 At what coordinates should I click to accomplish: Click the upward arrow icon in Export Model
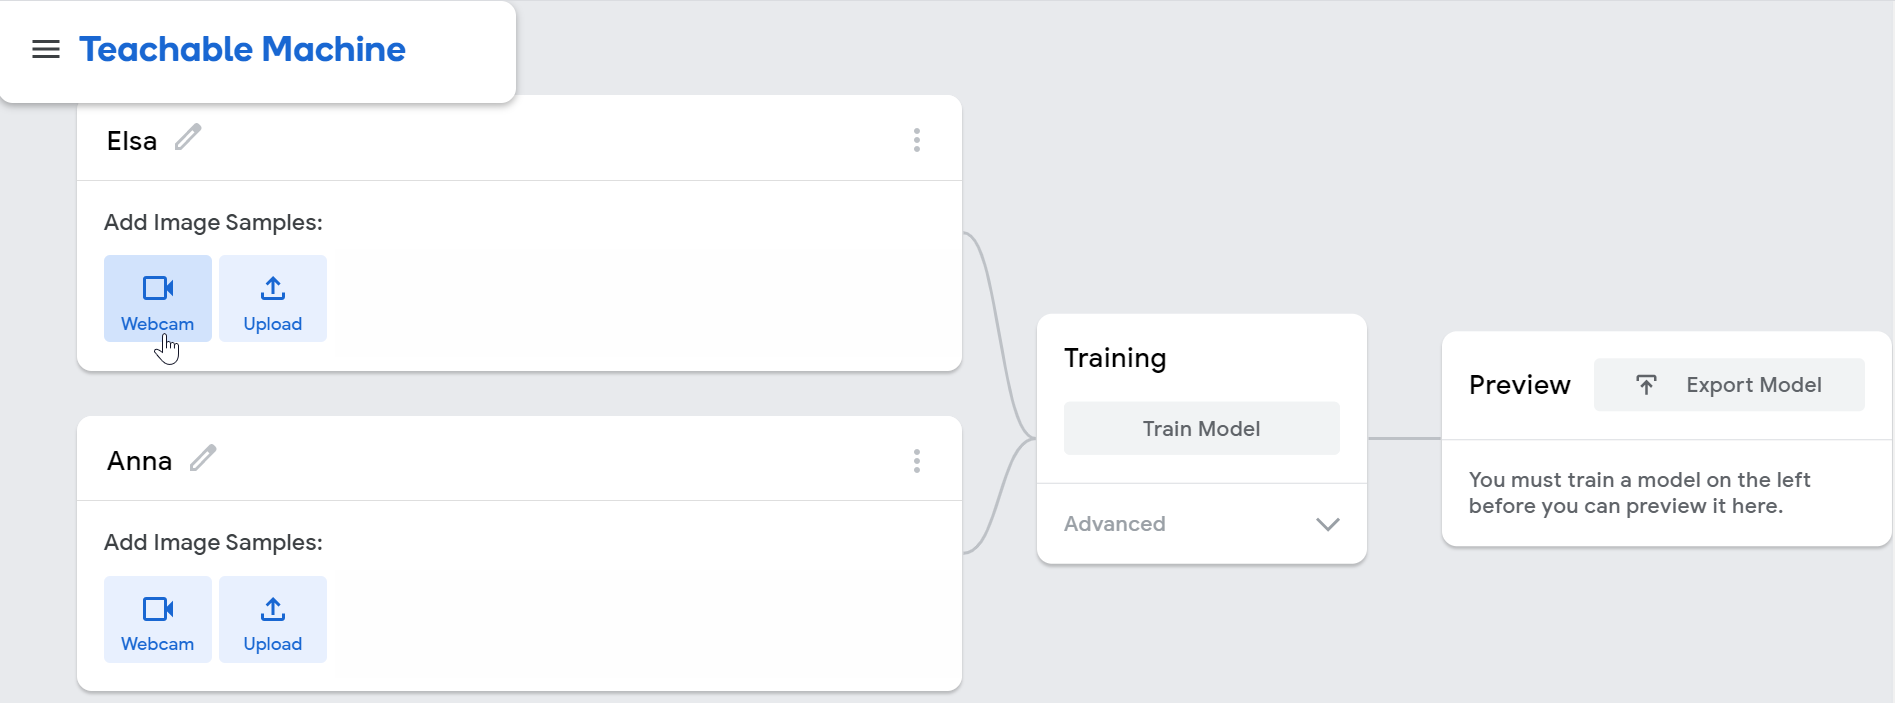[1646, 385]
